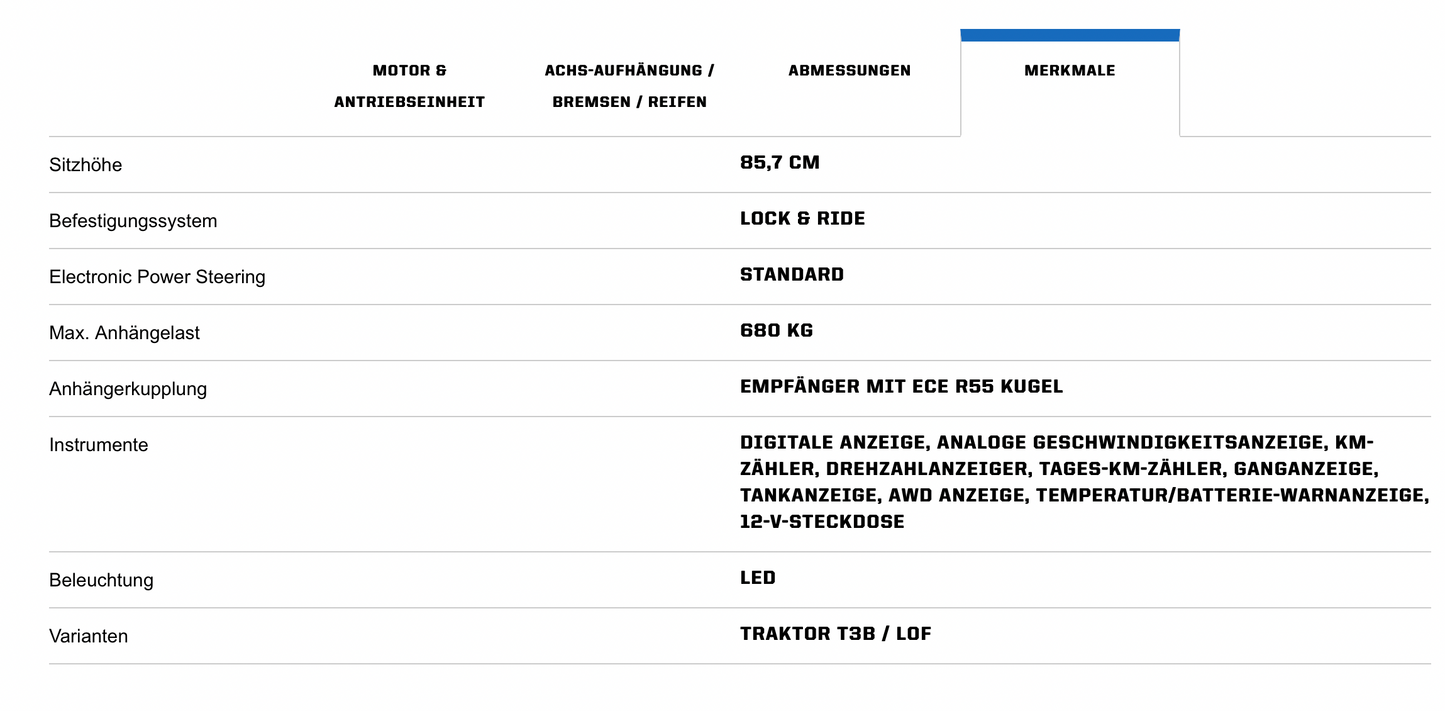
Task: Open the Achs-Aufhängung / Bremsen / Reifen tab
Action: [x=629, y=86]
